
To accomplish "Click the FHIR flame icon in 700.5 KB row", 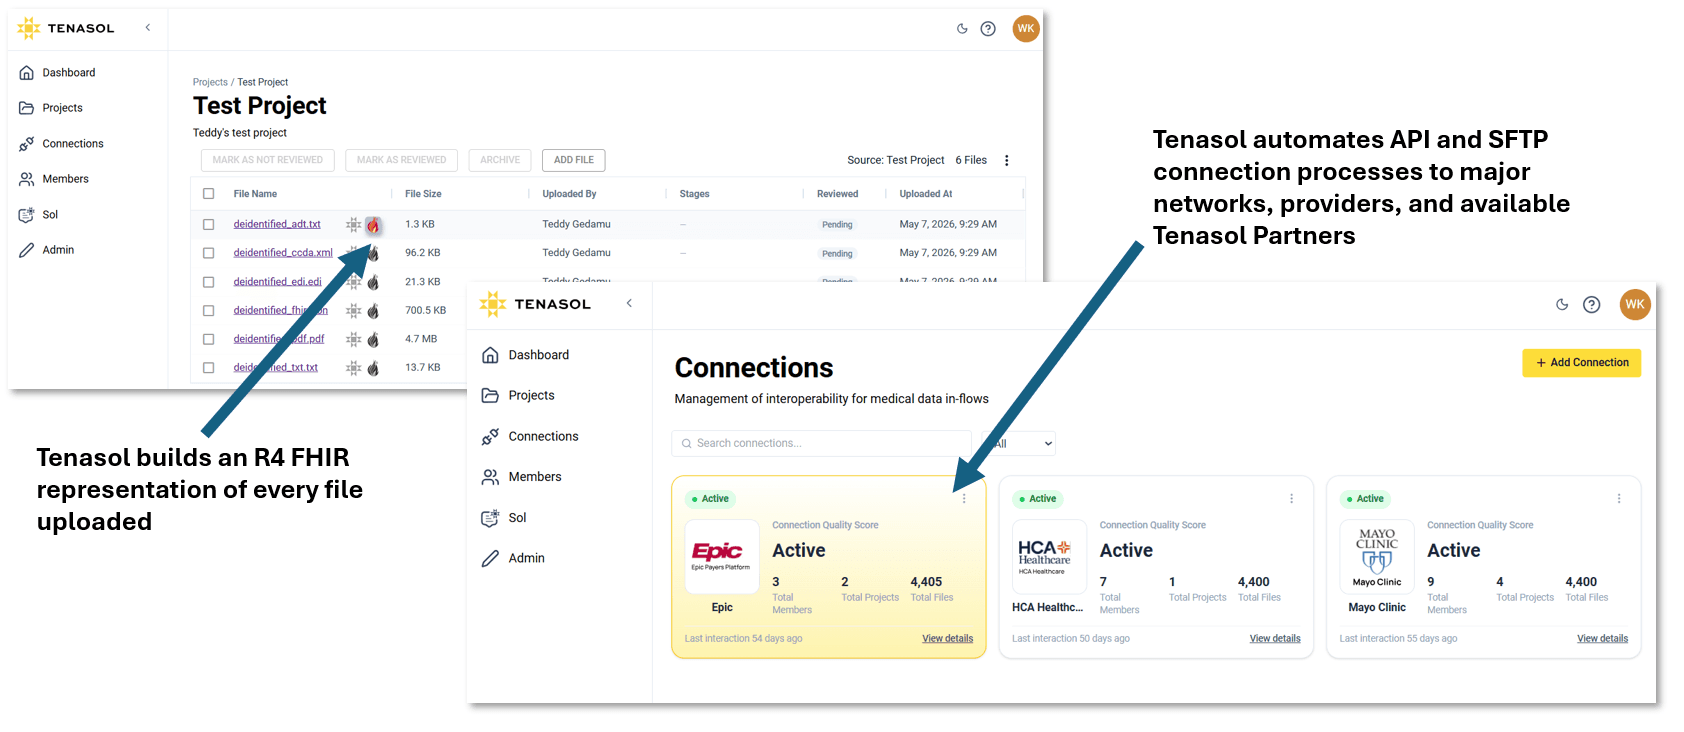I will [373, 311].
